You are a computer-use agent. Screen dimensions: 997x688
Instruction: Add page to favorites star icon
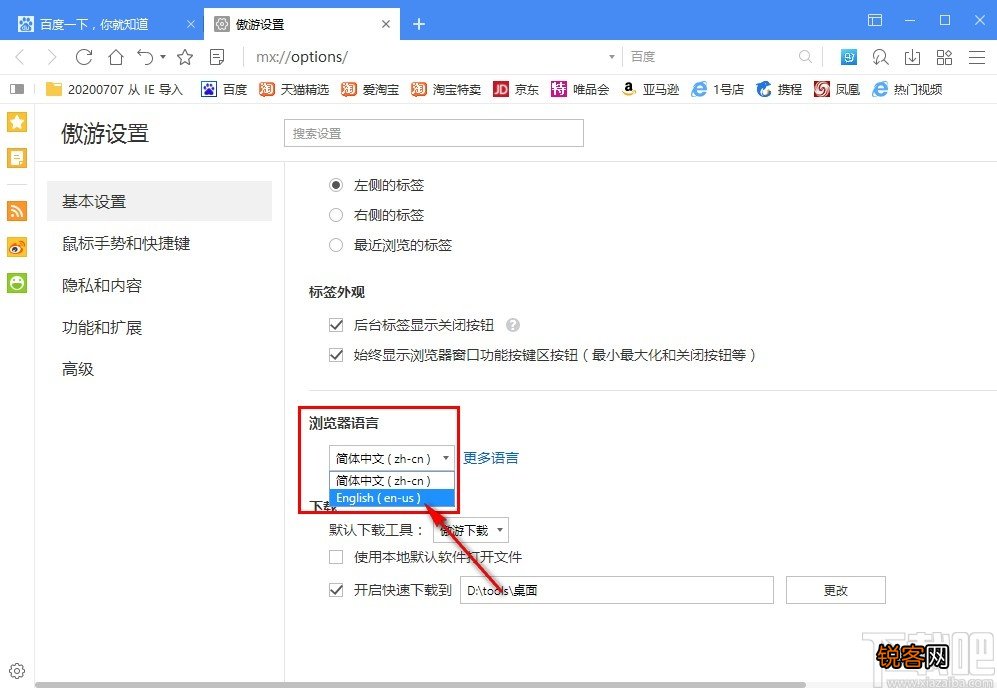pos(185,57)
